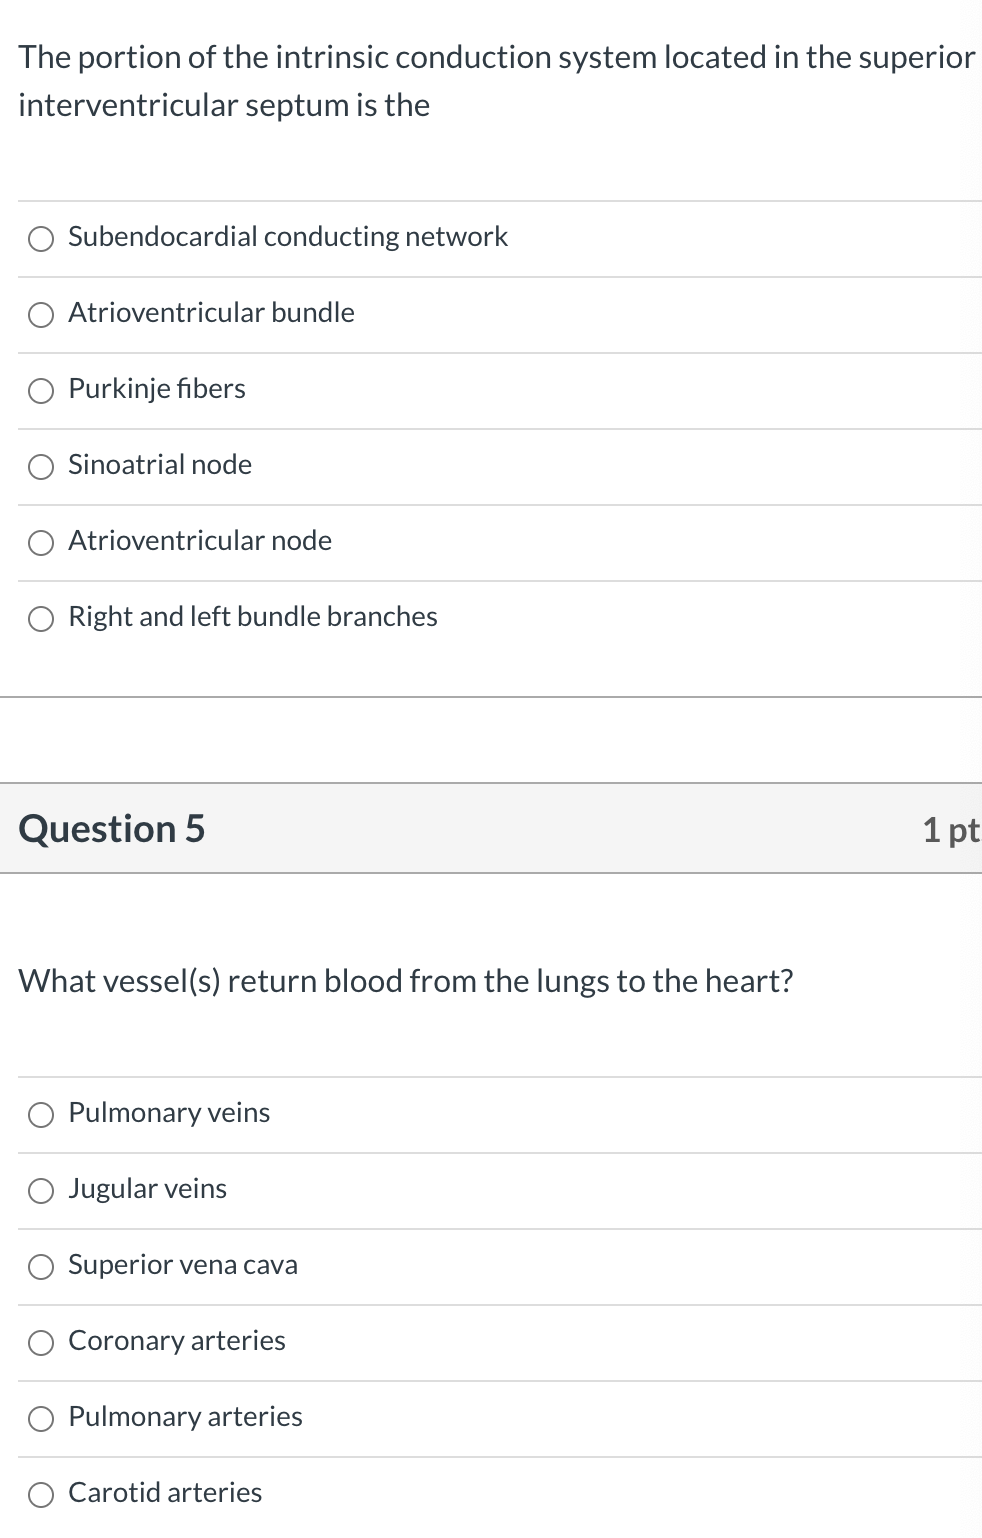
Task: Click the Question 5 header
Action: coord(113,828)
